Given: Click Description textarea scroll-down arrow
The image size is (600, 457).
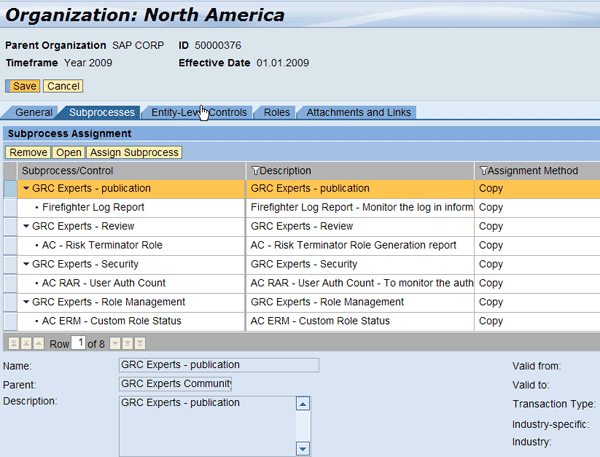Looking at the screenshot, I should [x=303, y=448].
